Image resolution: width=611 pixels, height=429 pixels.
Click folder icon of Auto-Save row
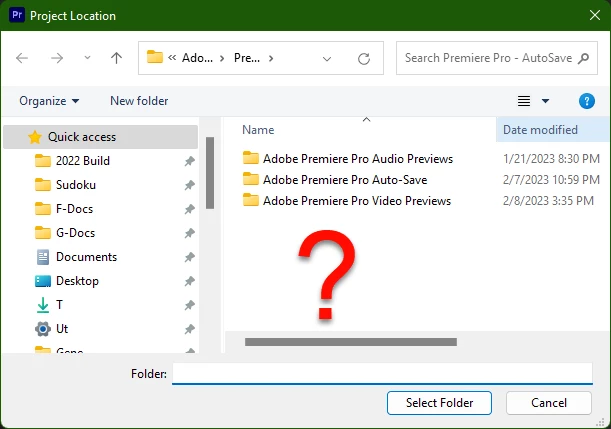(251, 179)
